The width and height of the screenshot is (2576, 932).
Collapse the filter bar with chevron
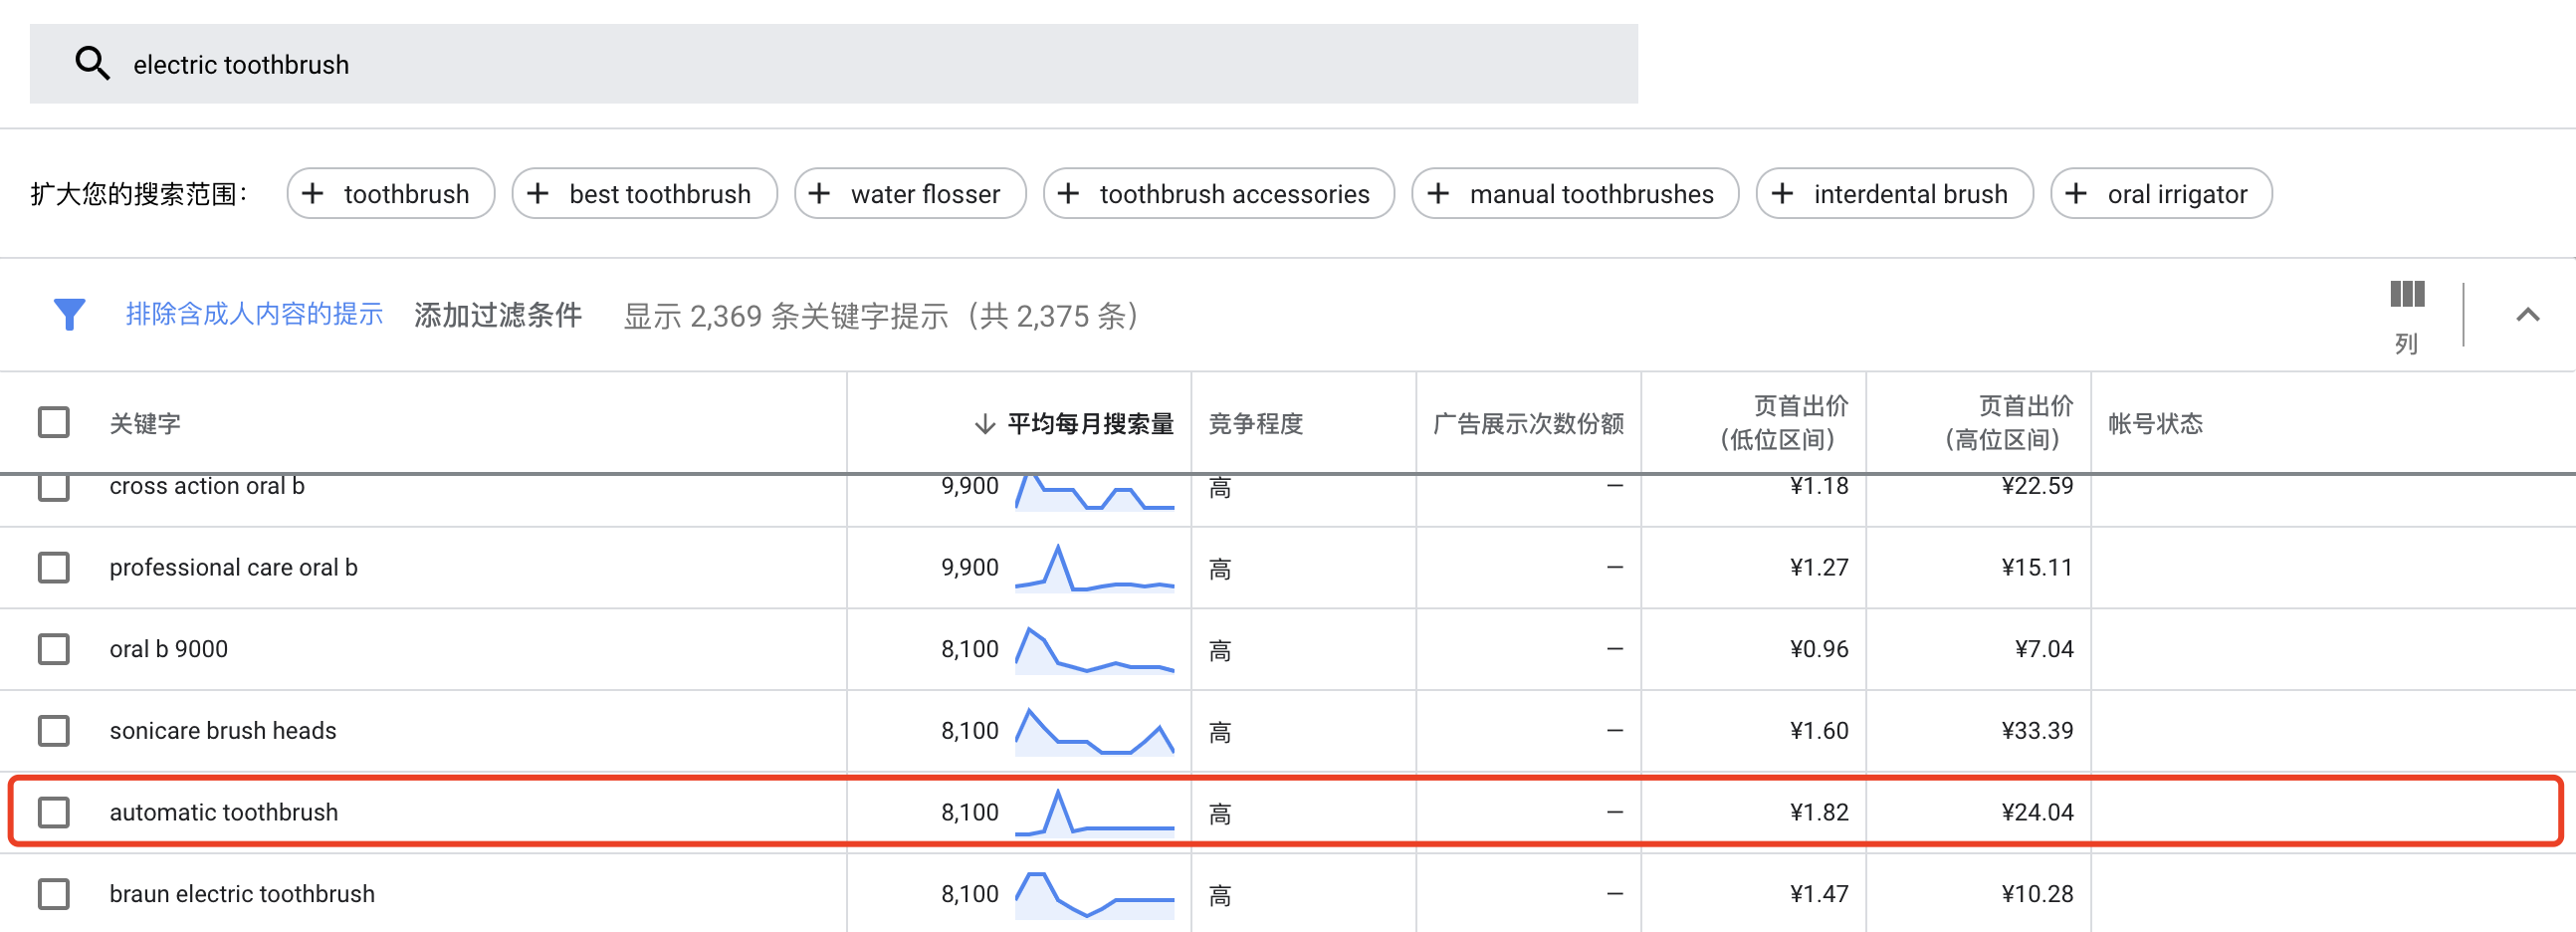[x=2527, y=315]
